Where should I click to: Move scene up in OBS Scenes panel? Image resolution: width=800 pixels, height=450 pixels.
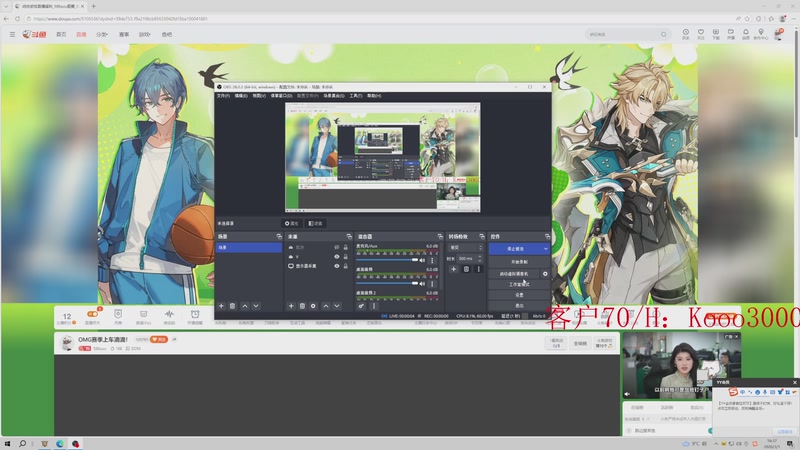245,306
